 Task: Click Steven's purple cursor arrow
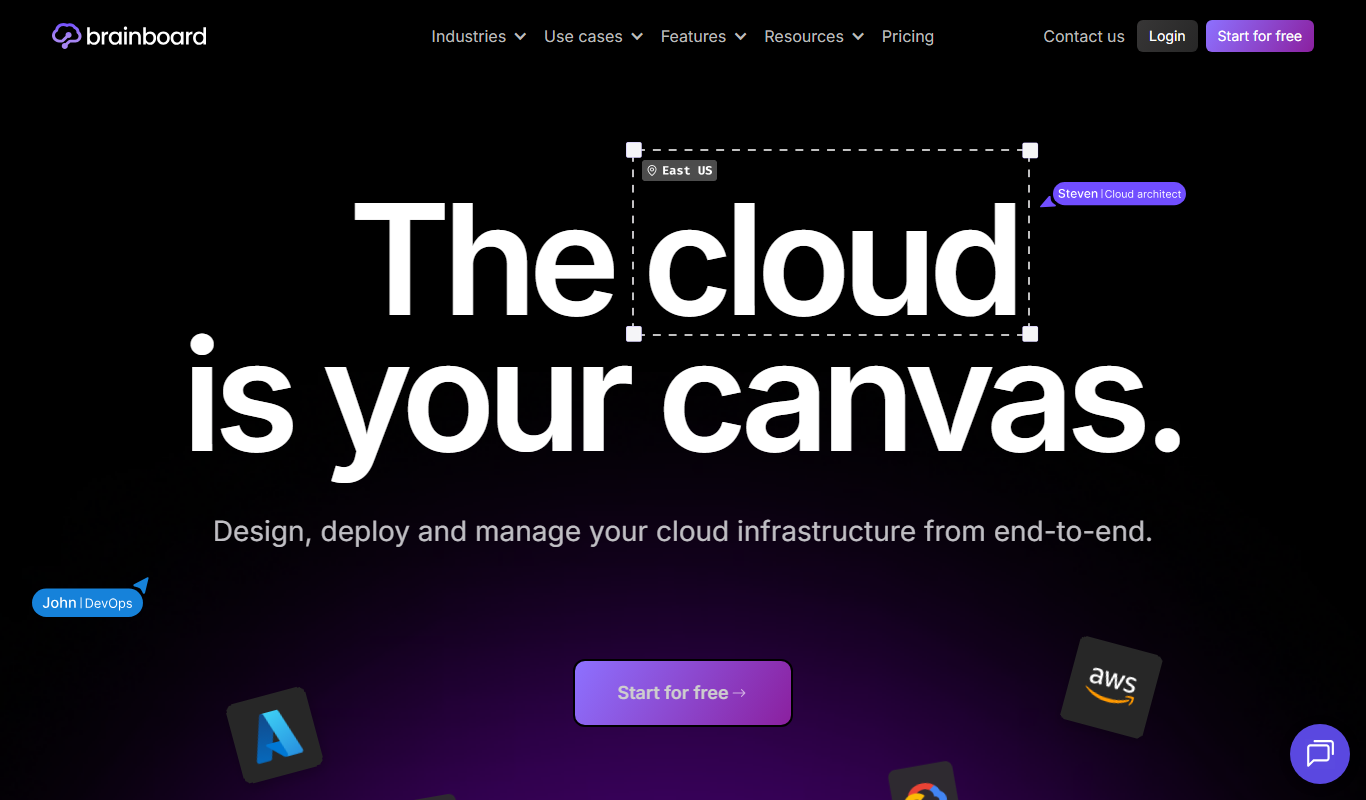pos(1047,201)
